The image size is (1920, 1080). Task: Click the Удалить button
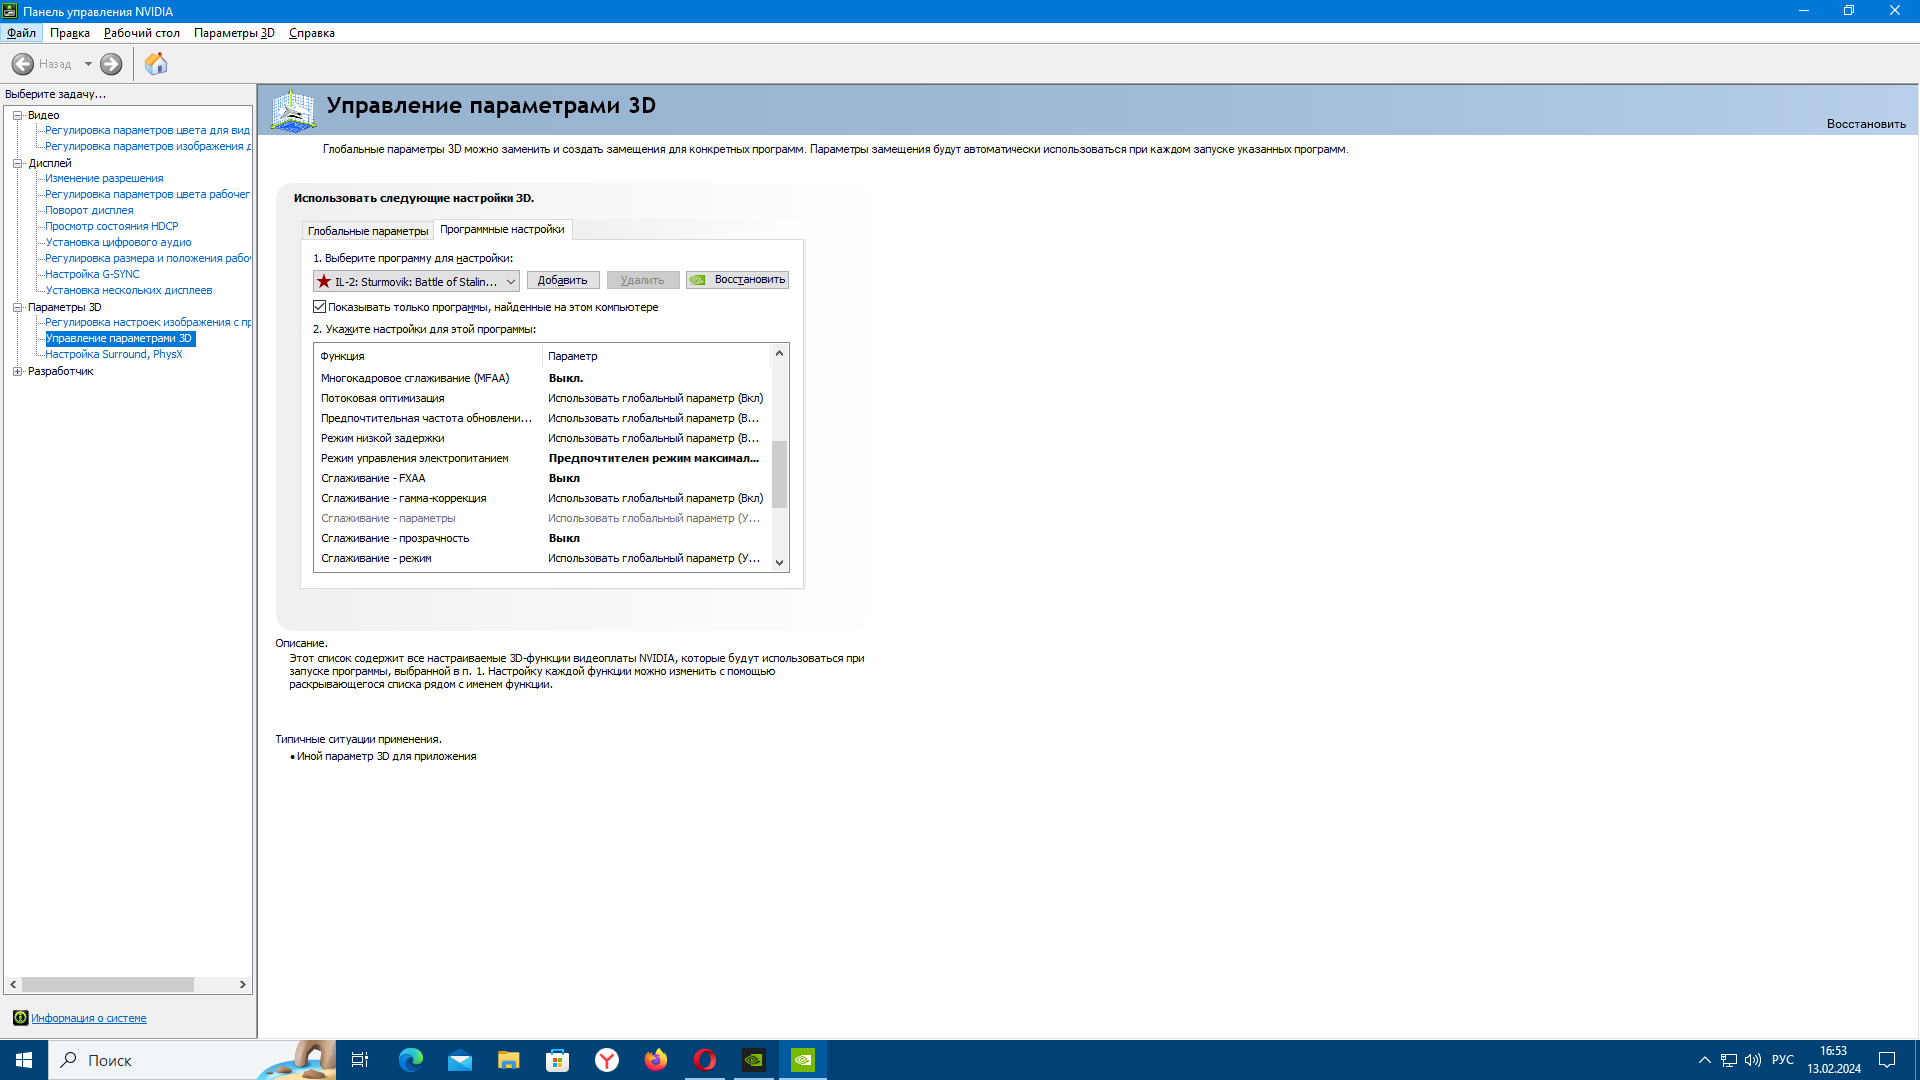[x=642, y=280]
